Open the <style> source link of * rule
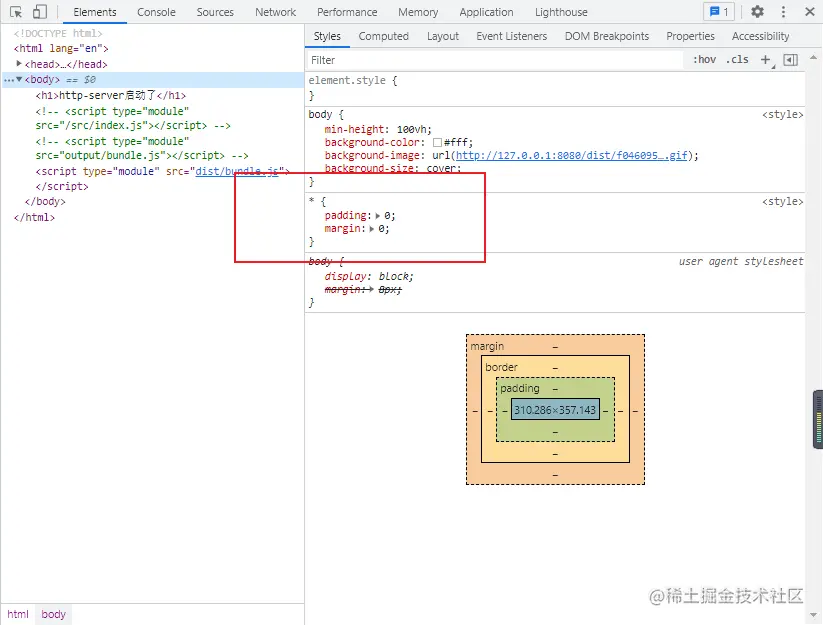This screenshot has width=823, height=625. pyautogui.click(x=783, y=202)
